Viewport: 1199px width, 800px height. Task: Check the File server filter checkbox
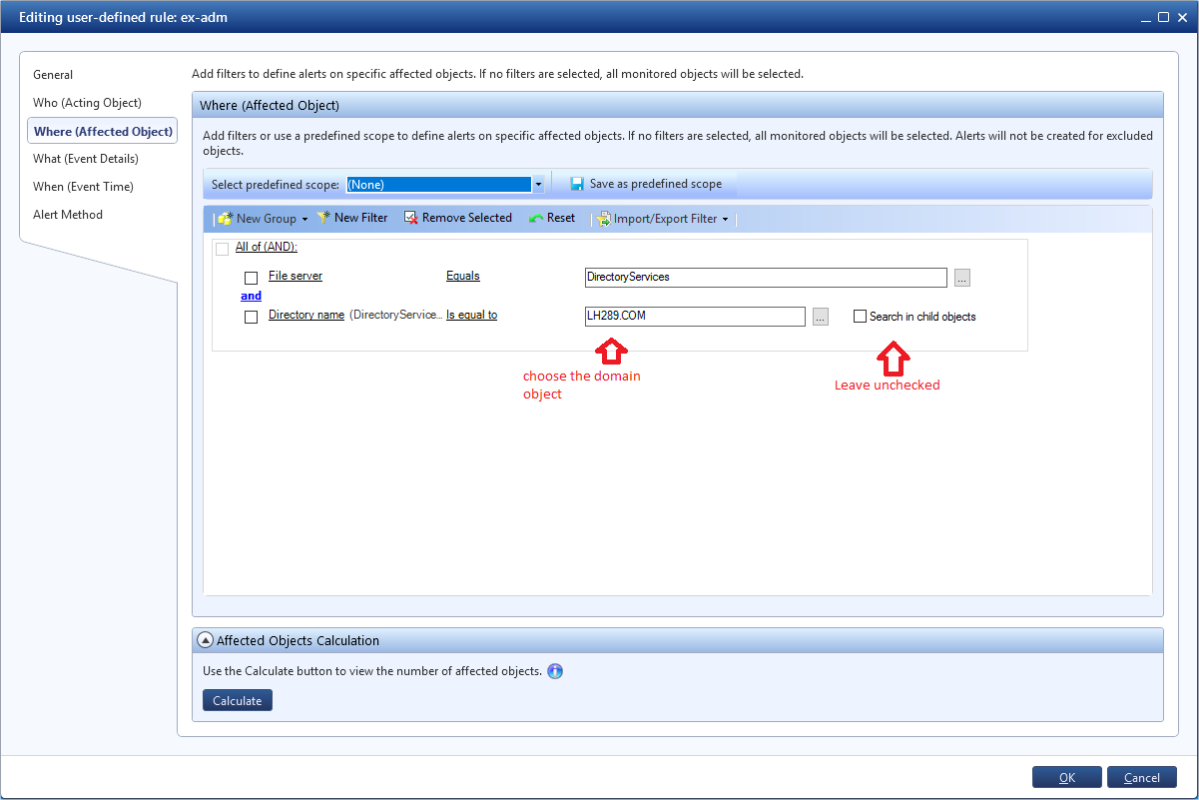pyautogui.click(x=251, y=278)
